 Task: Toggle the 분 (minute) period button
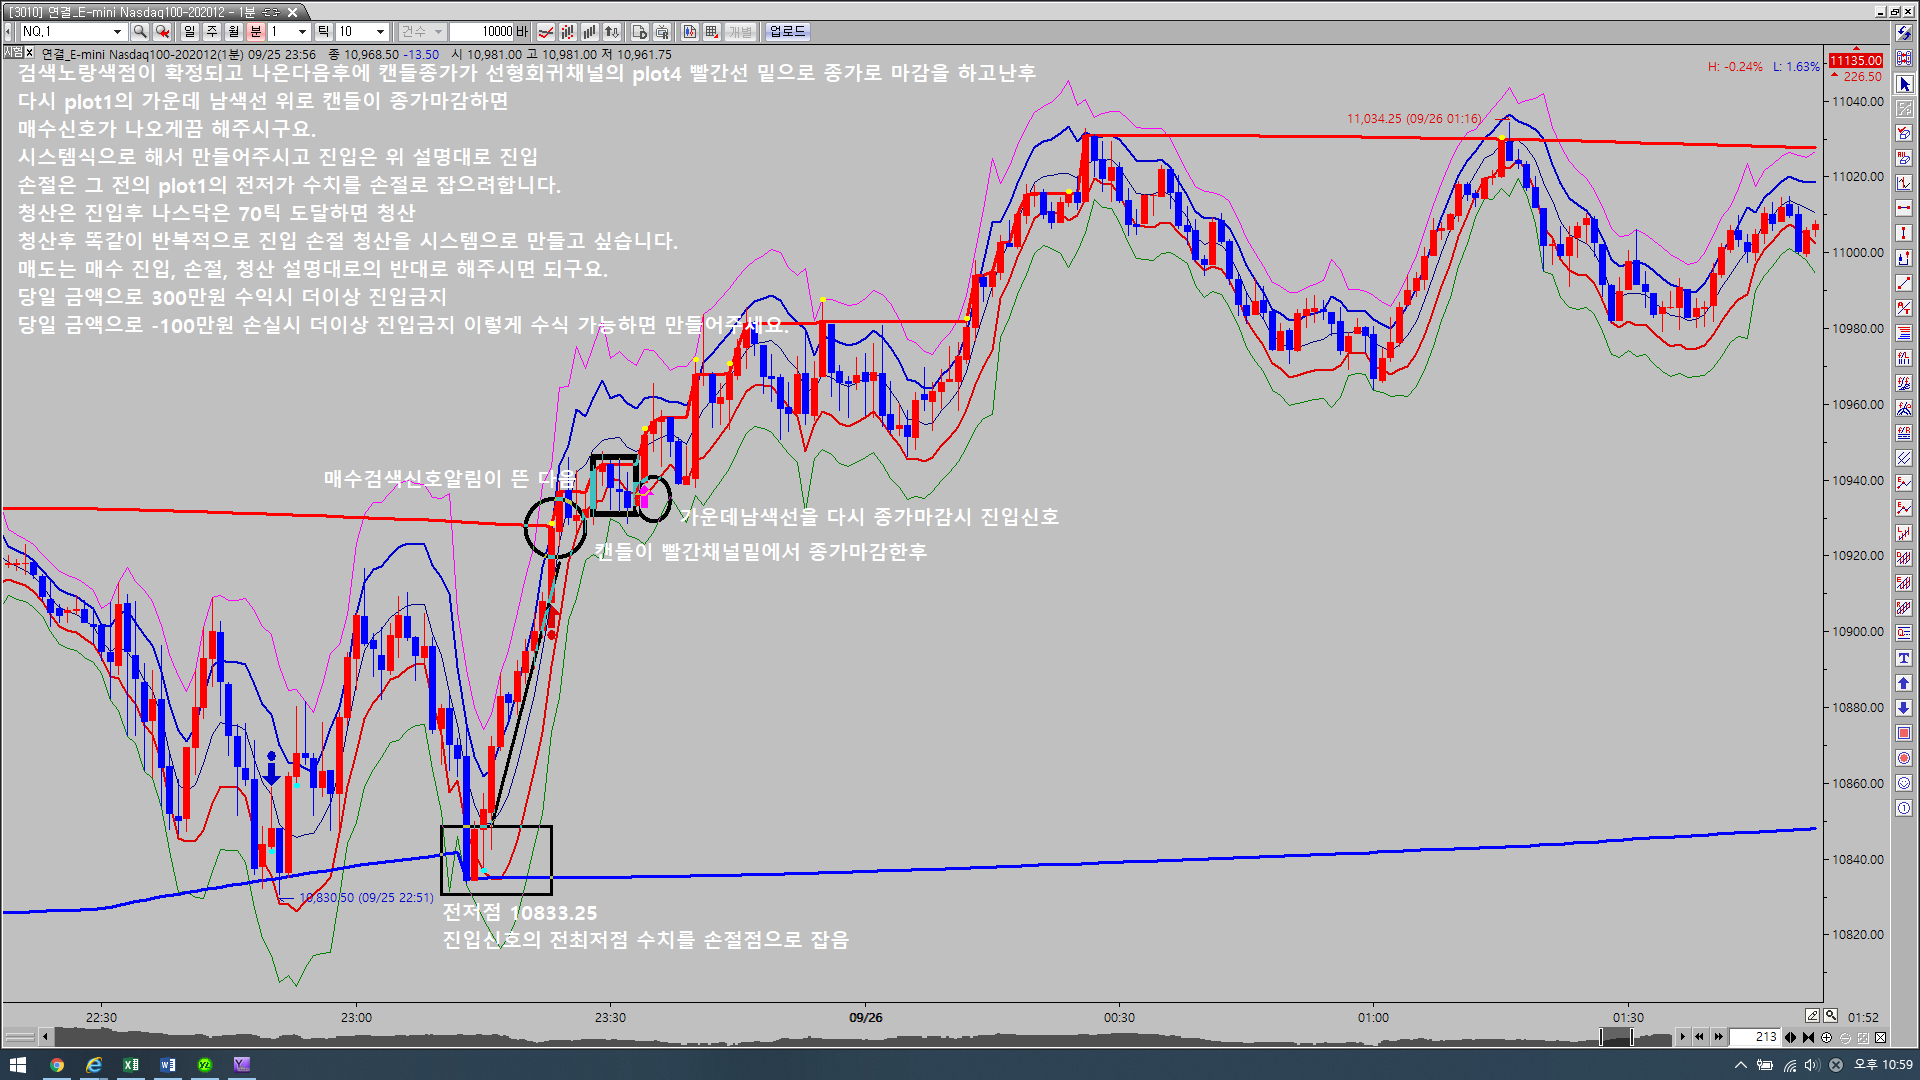255,32
